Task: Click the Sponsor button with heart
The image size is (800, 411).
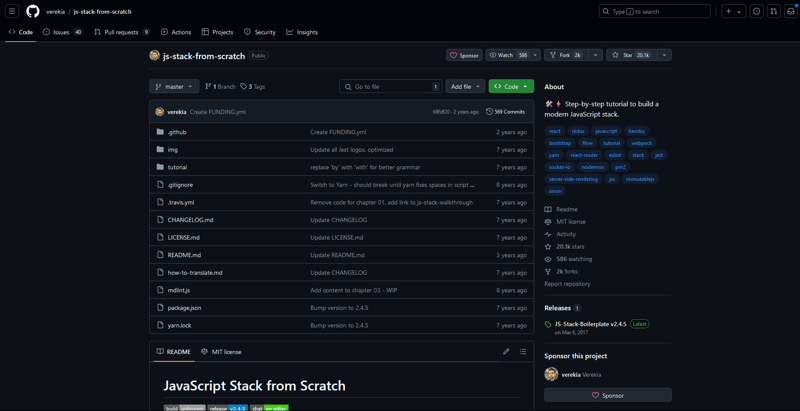Action: tap(463, 55)
